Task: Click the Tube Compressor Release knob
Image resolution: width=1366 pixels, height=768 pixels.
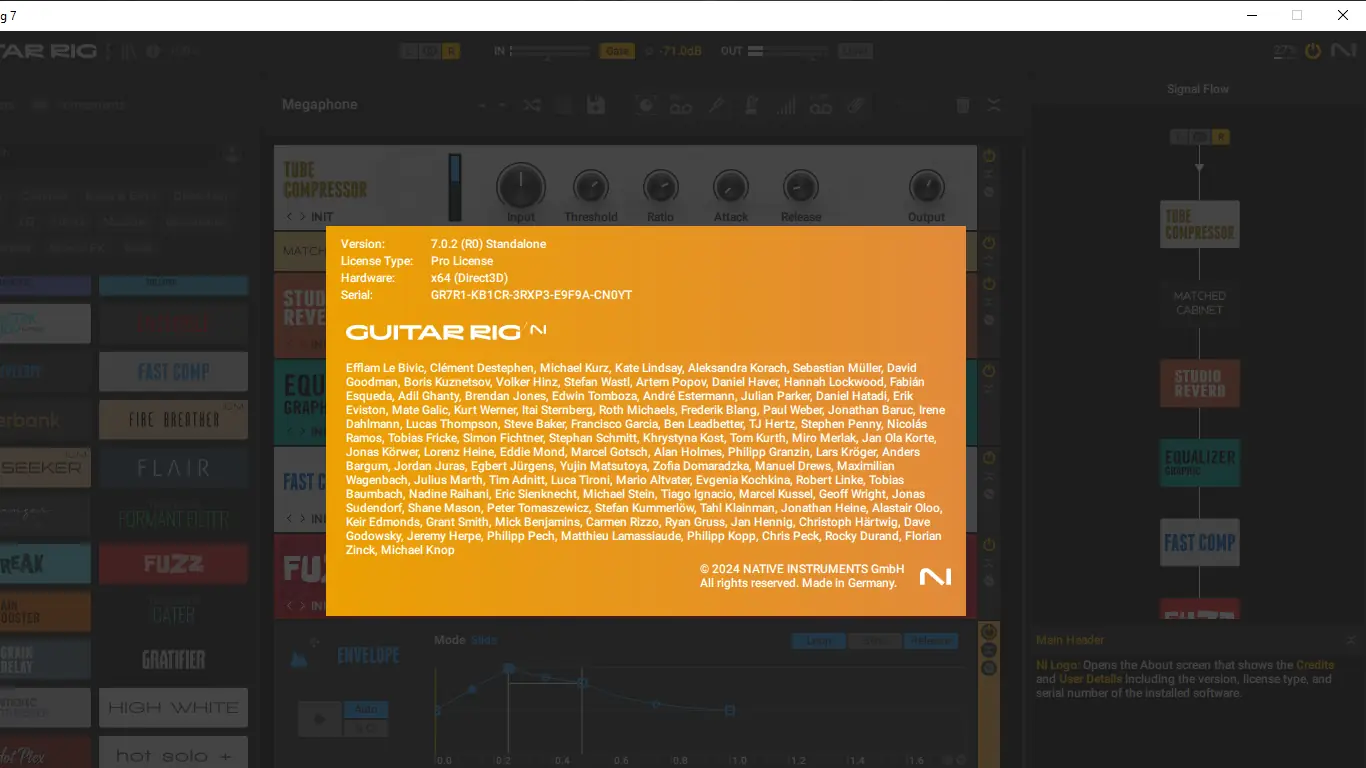Action: [x=800, y=187]
